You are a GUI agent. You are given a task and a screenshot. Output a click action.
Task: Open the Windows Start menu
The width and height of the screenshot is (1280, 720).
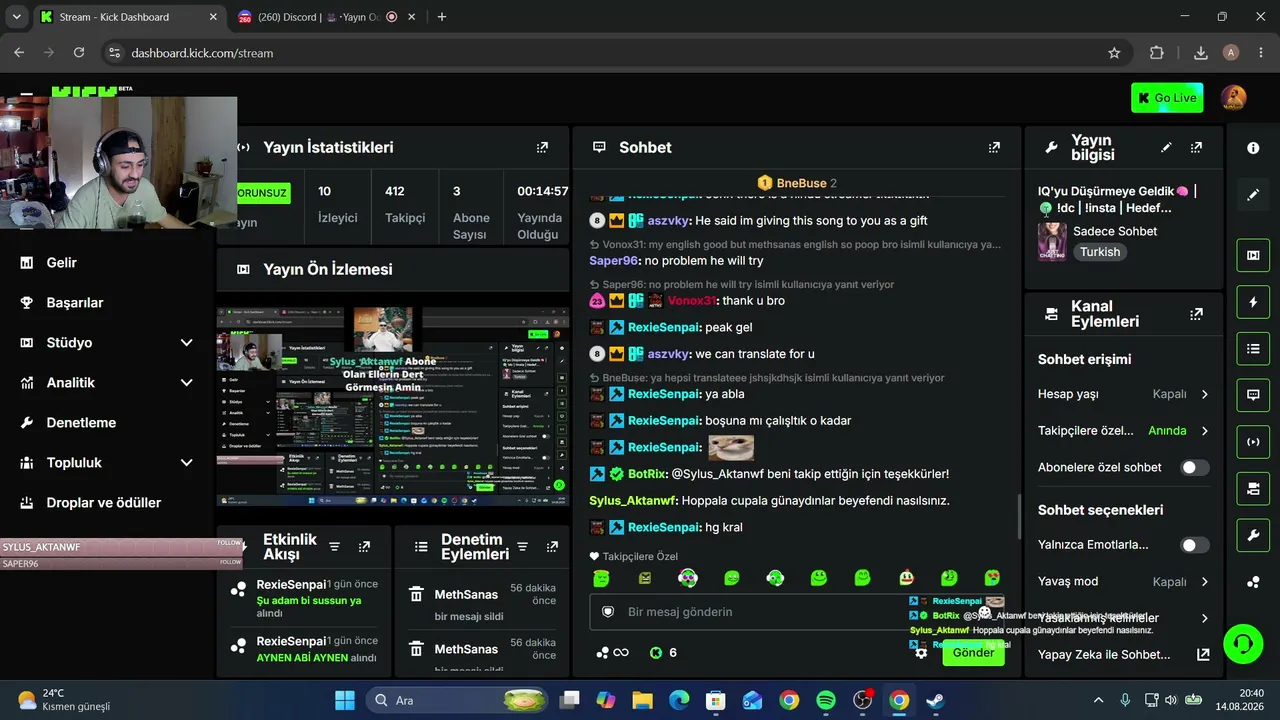click(x=345, y=700)
